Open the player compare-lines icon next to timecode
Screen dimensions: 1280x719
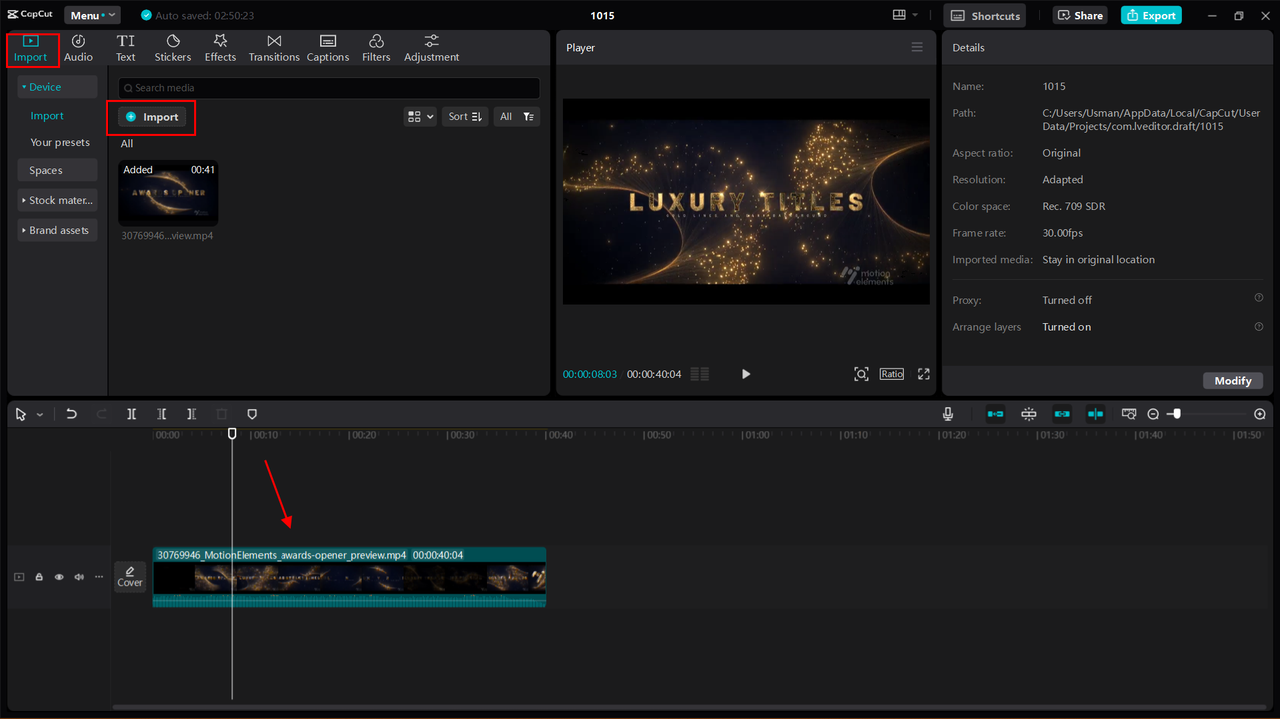click(x=700, y=374)
